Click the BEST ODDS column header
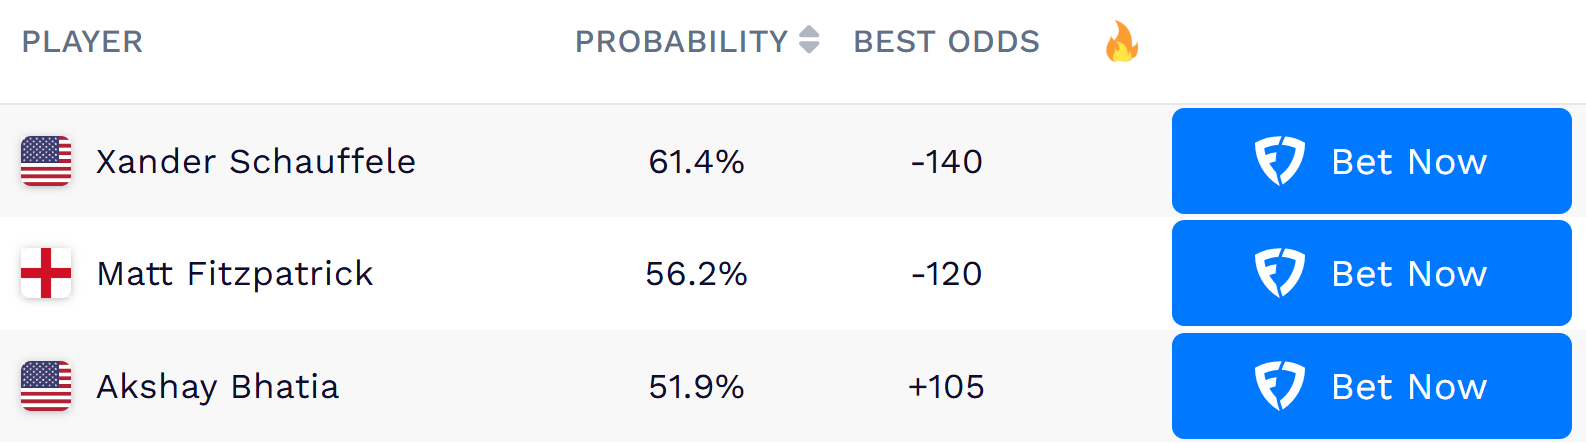The width and height of the screenshot is (1586, 443). (x=946, y=42)
